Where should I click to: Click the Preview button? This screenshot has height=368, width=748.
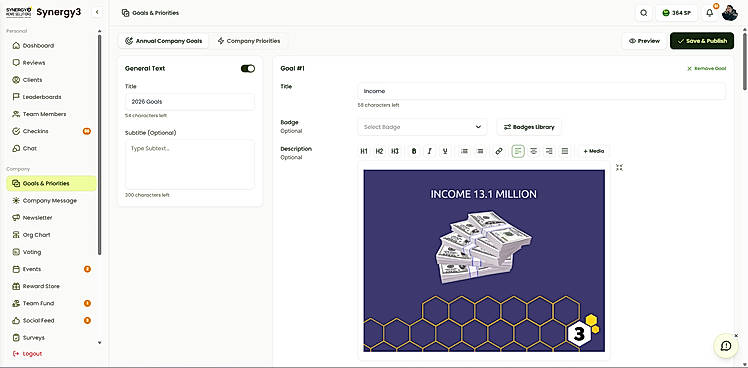click(x=644, y=41)
